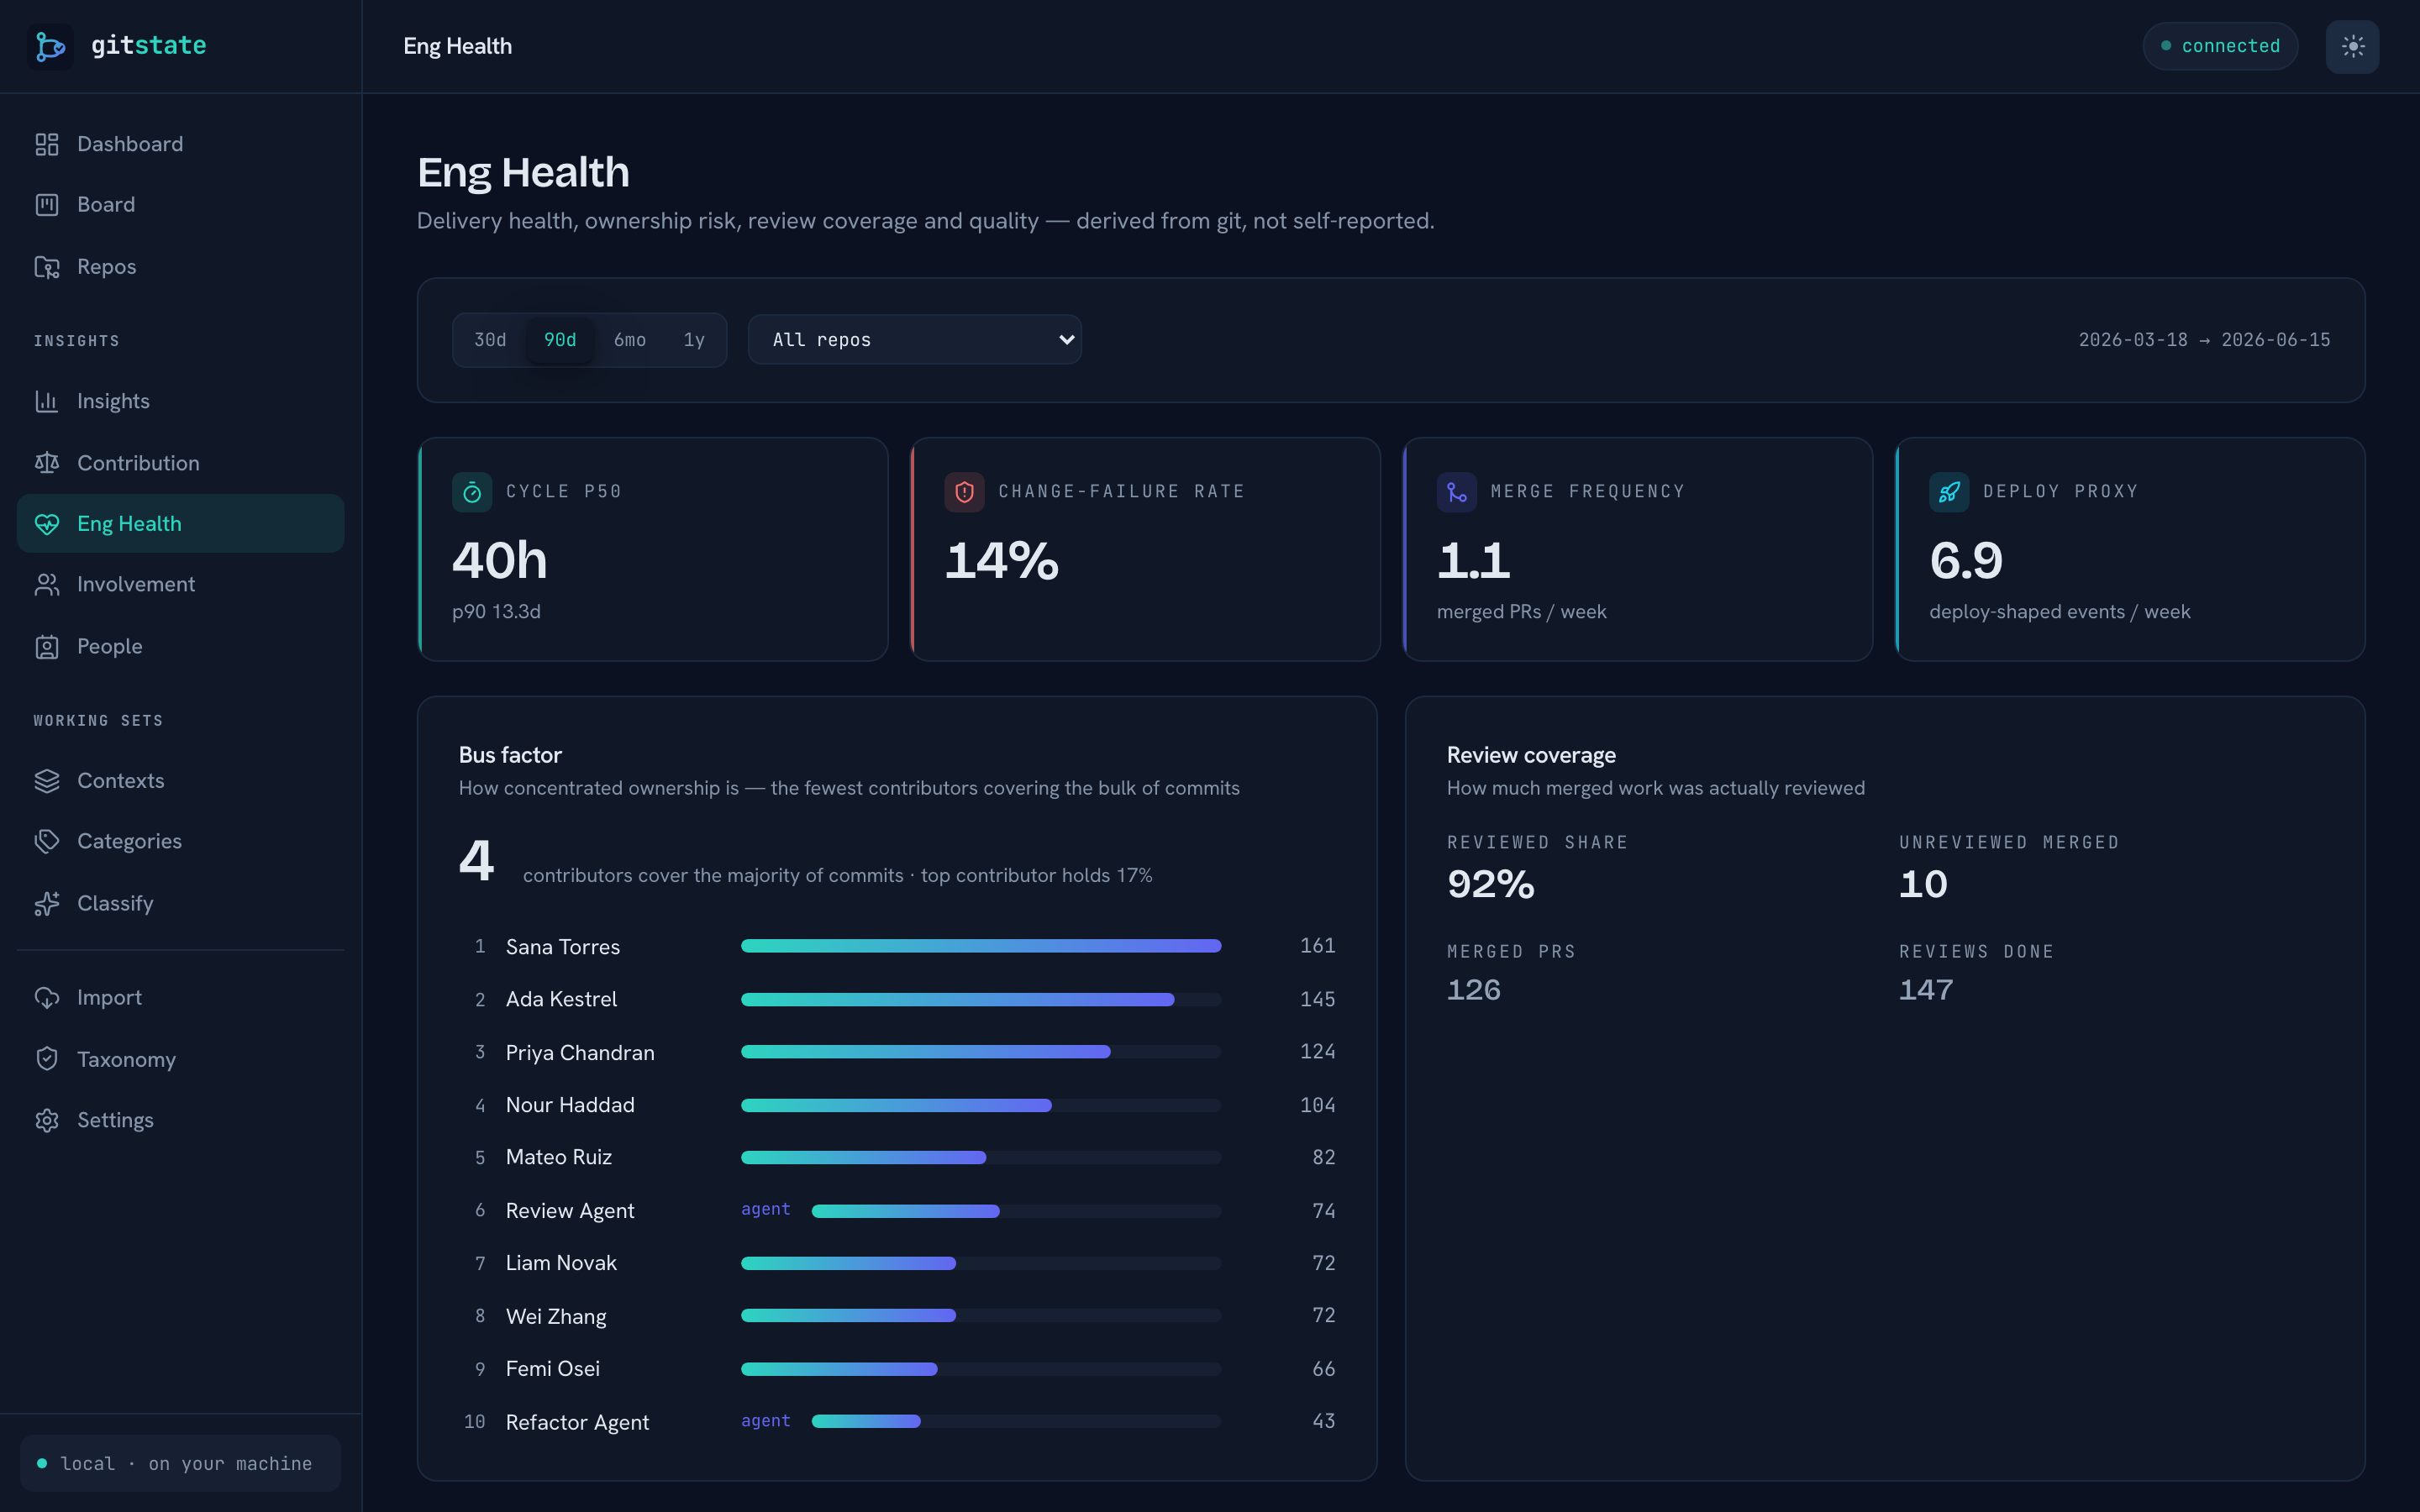
Task: Click the Taxonomy shield icon
Action: click(x=47, y=1059)
